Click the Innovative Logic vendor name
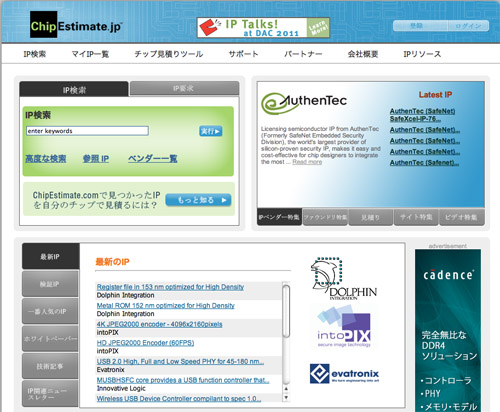 pyautogui.click(x=121, y=389)
